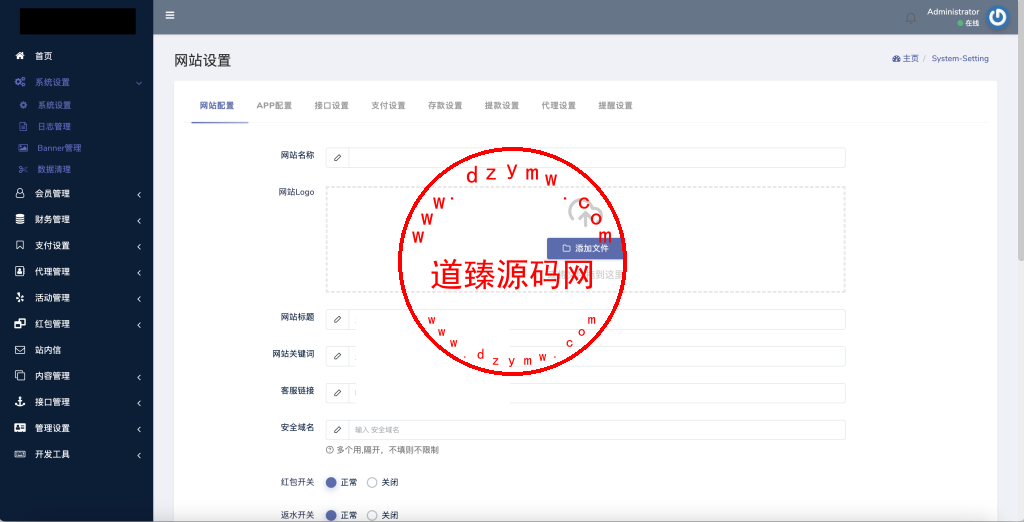Switch to the 存款设置 tab
The image size is (1024, 522).
(445, 106)
